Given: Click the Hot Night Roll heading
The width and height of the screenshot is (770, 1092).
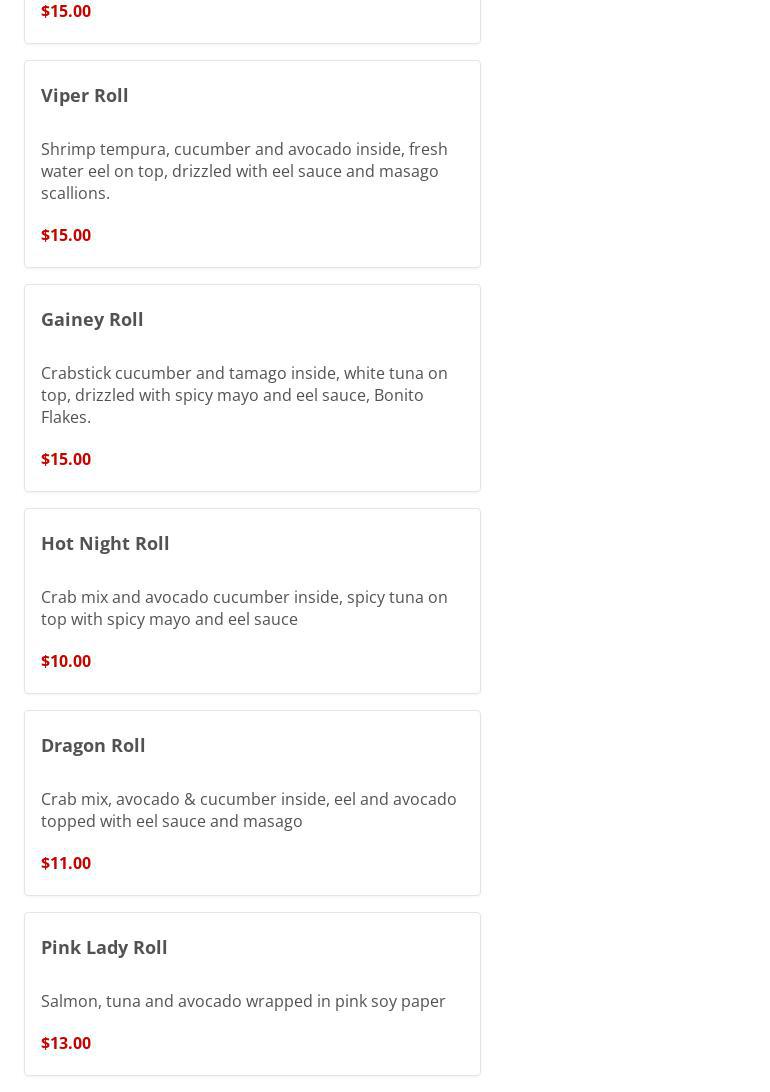Looking at the screenshot, I should [x=105, y=543].
